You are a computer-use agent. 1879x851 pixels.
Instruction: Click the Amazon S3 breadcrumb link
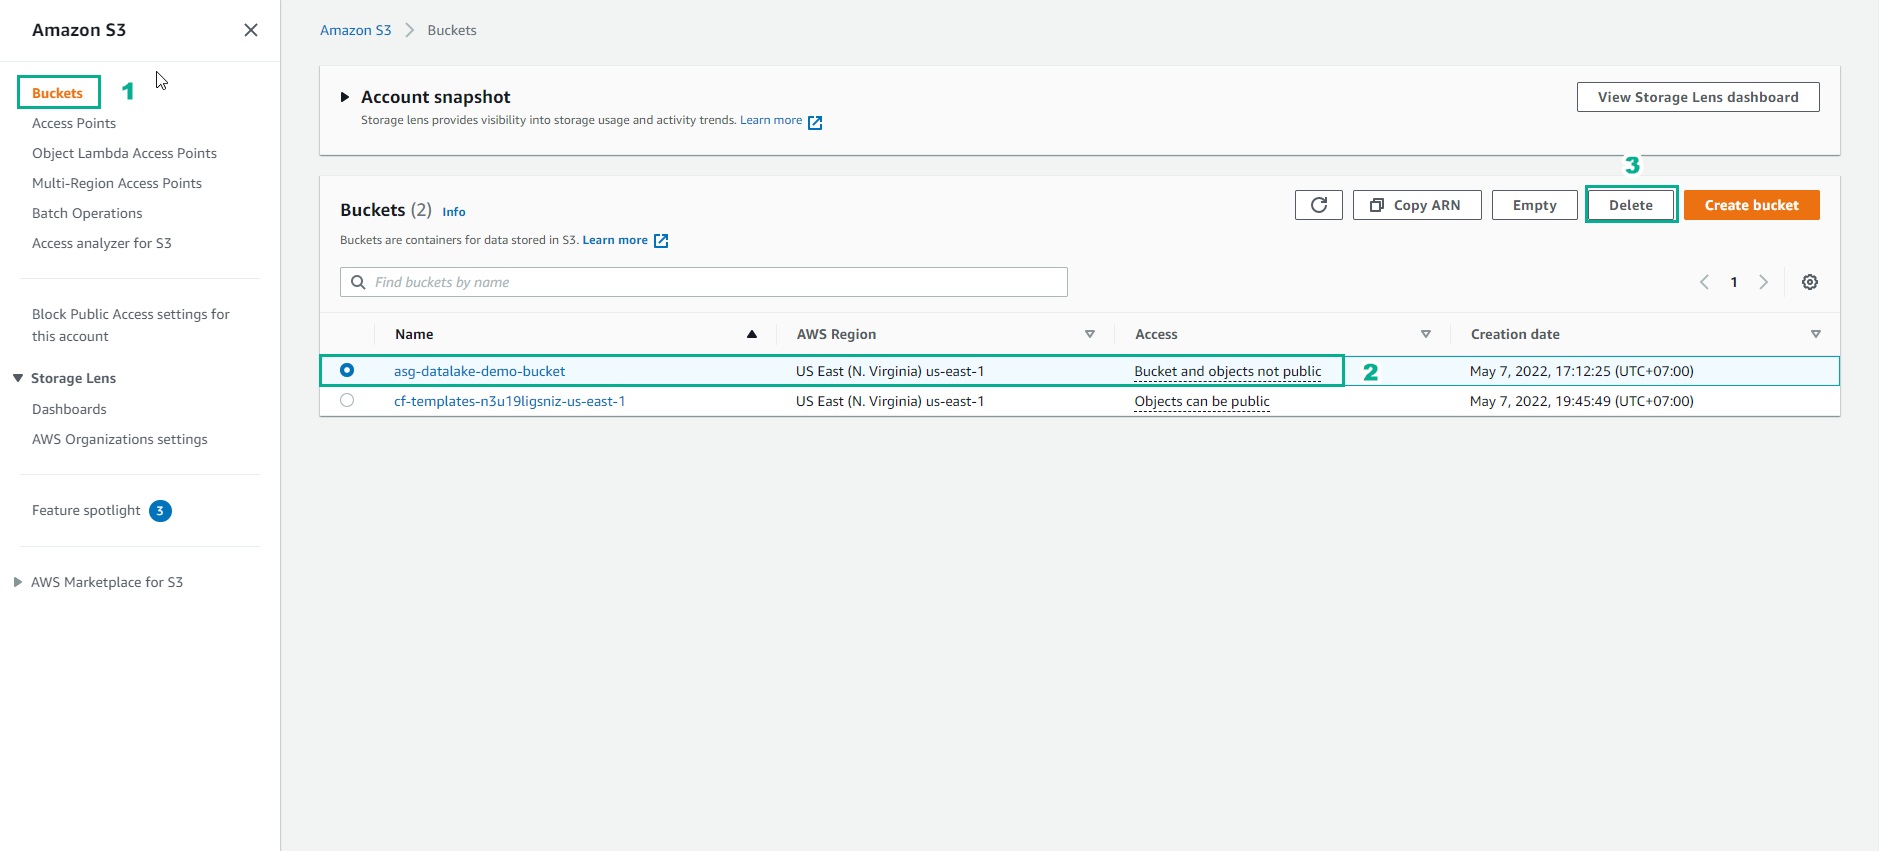point(355,30)
